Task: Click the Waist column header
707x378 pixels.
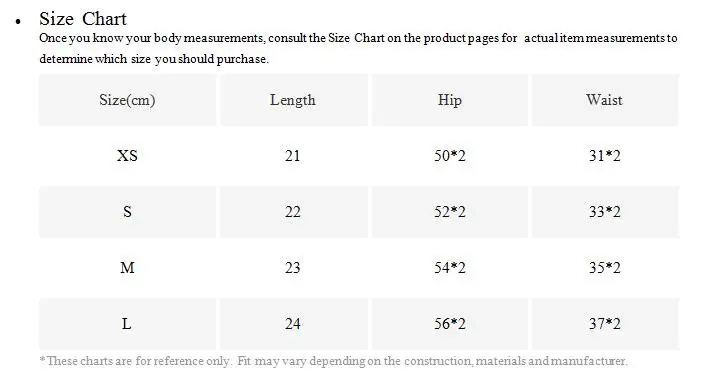Action: 605,100
